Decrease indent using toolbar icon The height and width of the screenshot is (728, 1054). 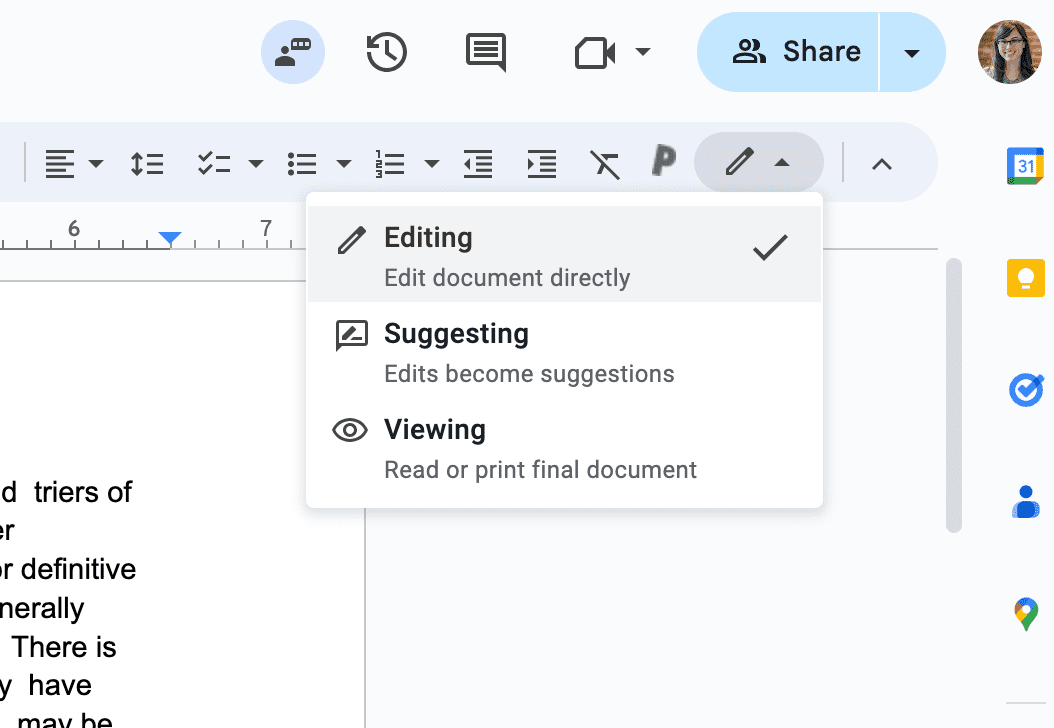coord(478,163)
